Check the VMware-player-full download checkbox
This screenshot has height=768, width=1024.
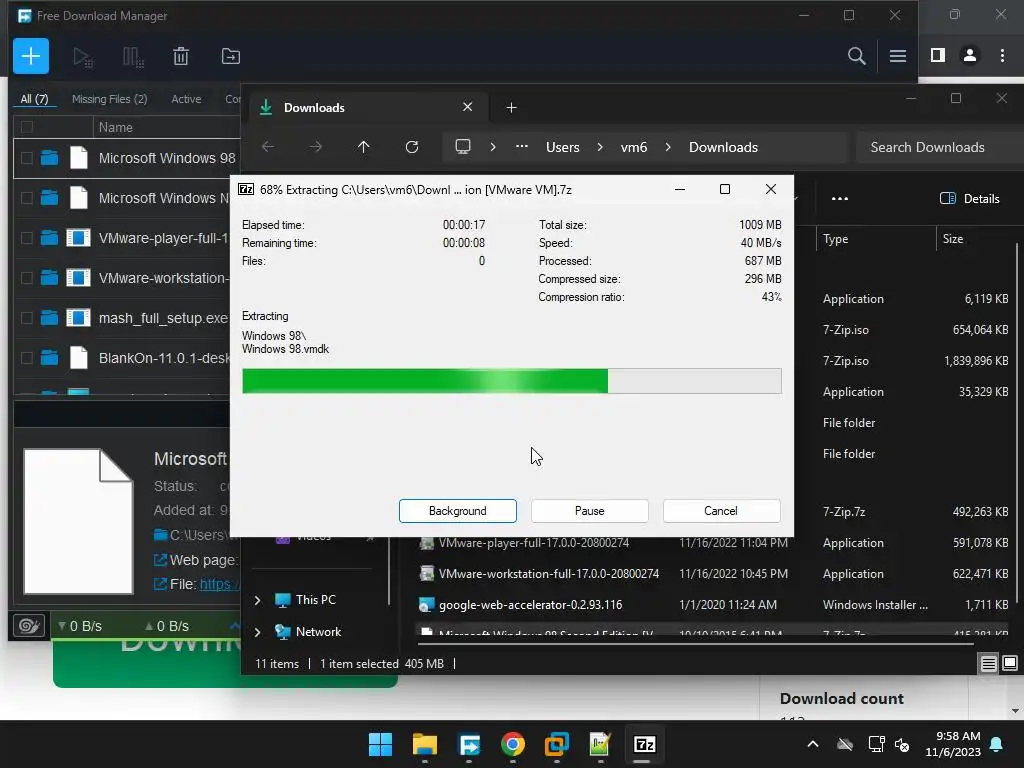pyautogui.click(x=27, y=238)
